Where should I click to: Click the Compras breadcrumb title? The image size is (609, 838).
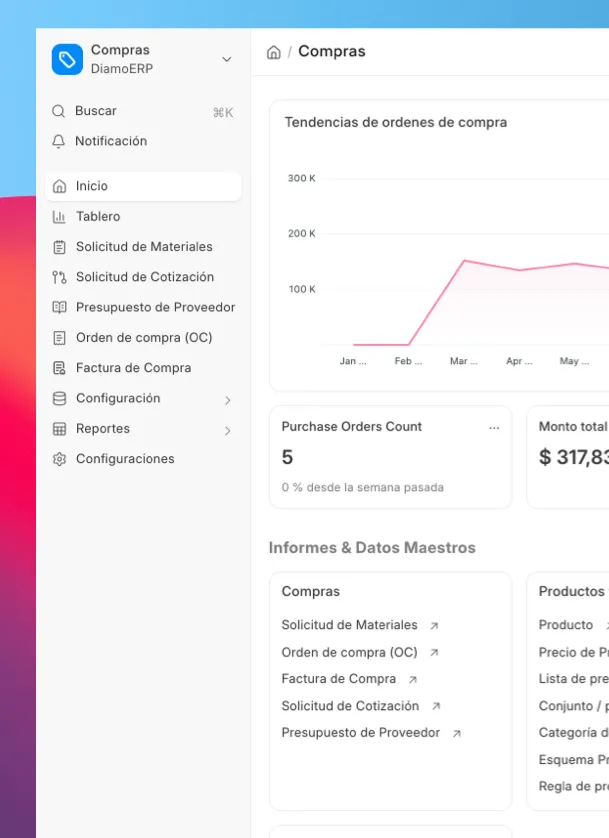point(332,51)
